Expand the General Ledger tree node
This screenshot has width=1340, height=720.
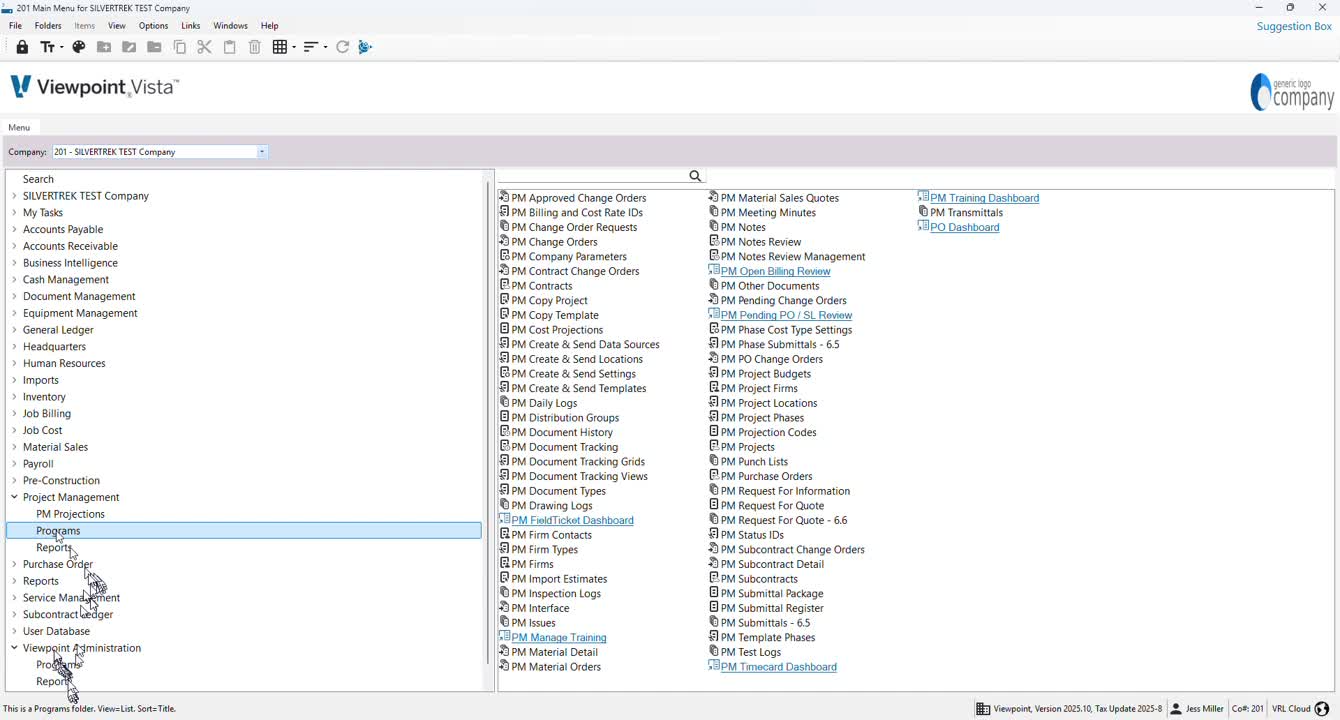click(14, 329)
